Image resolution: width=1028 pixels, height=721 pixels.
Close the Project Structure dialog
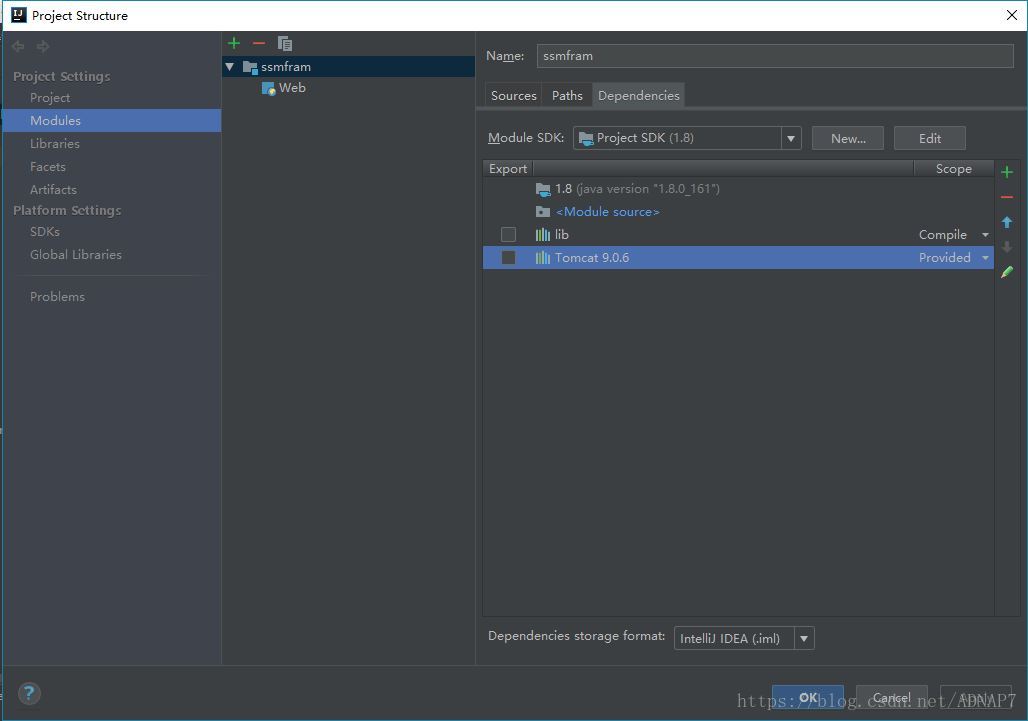[x=1012, y=15]
